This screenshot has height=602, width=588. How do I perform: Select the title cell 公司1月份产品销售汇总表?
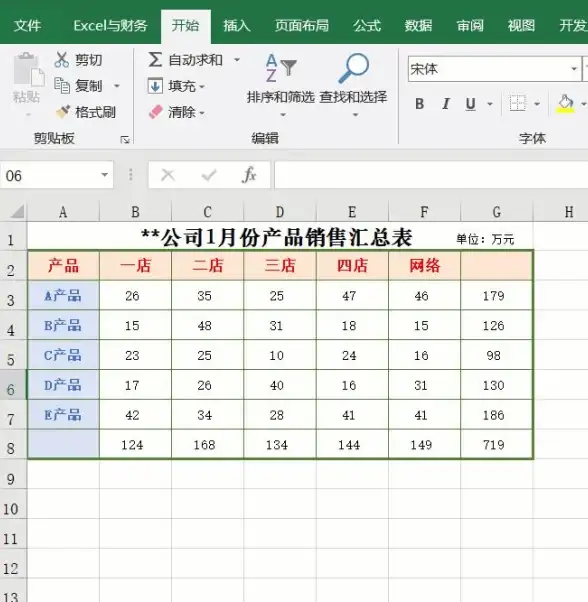tap(277, 238)
